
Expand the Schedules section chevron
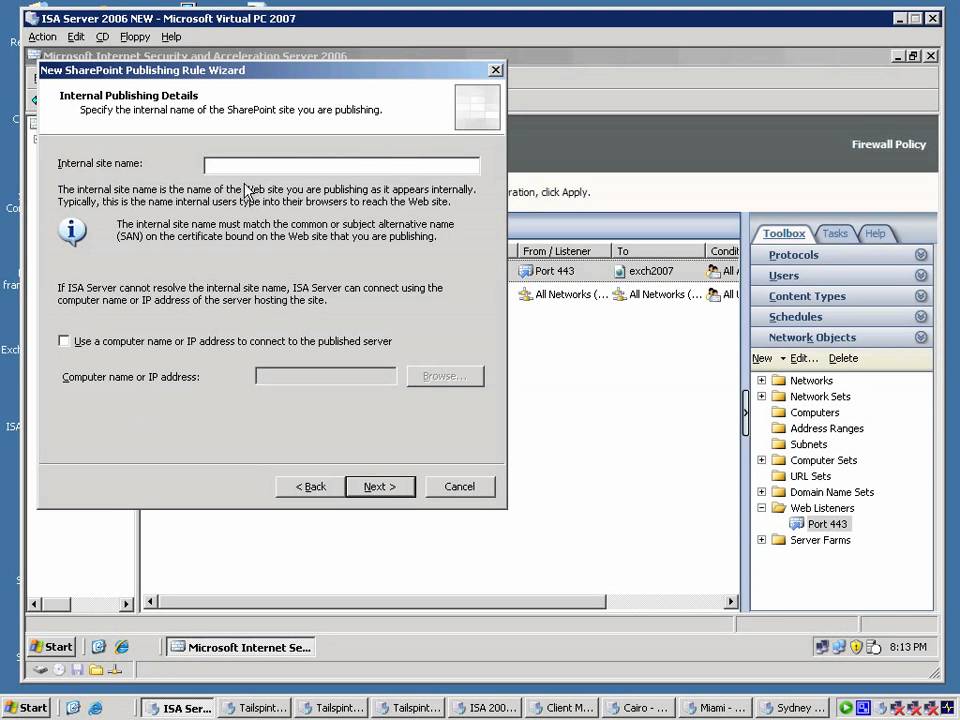pos(921,317)
